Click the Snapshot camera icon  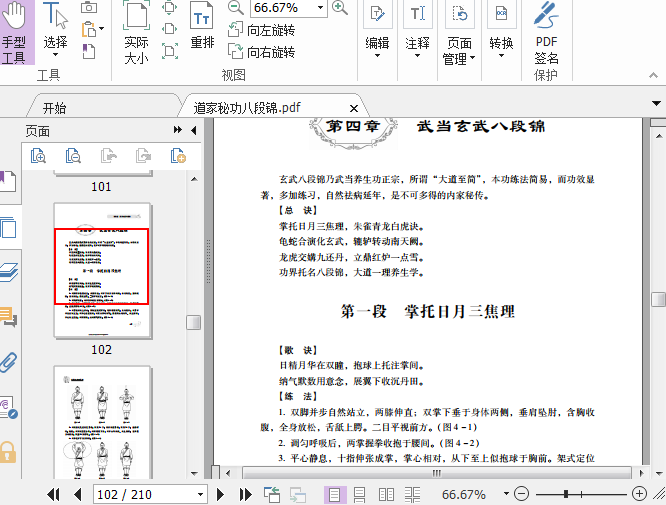click(89, 7)
